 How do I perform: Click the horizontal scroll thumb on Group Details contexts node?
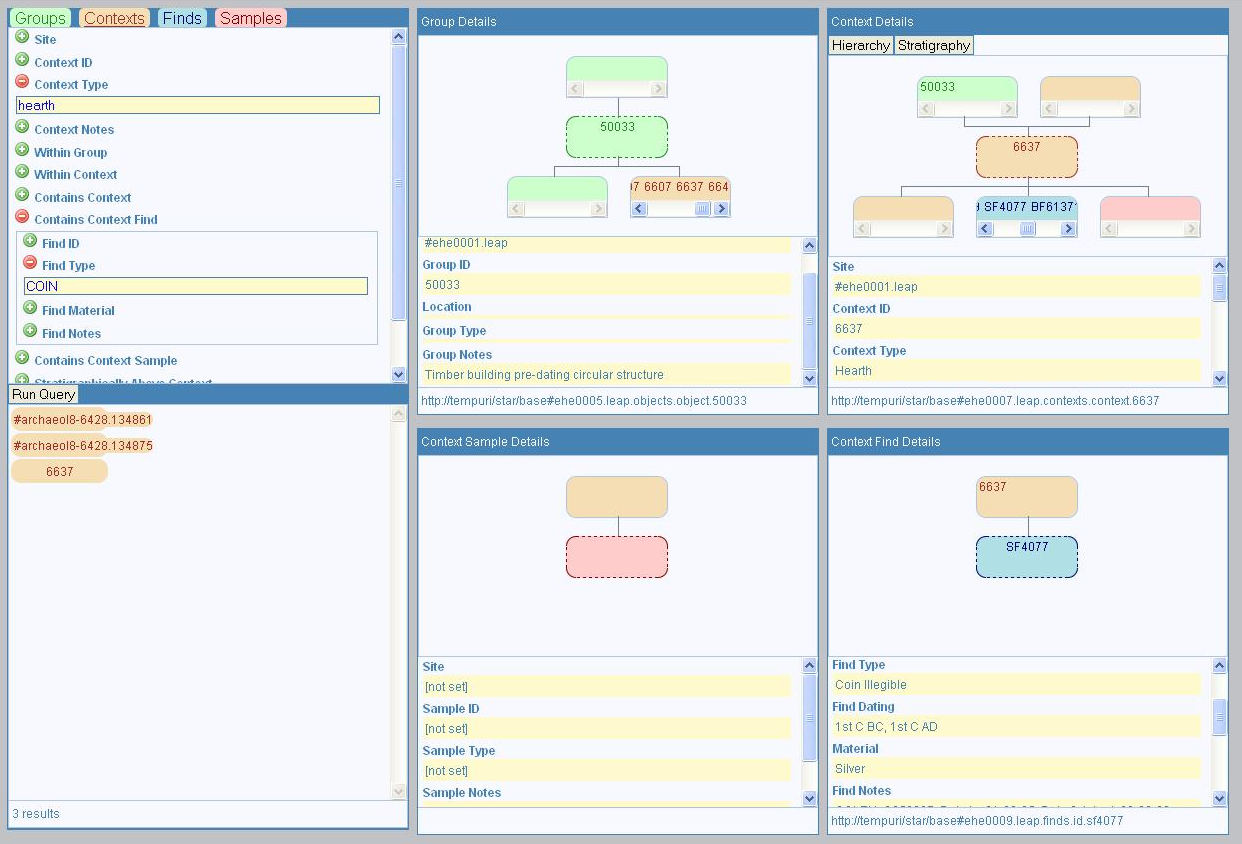(703, 209)
